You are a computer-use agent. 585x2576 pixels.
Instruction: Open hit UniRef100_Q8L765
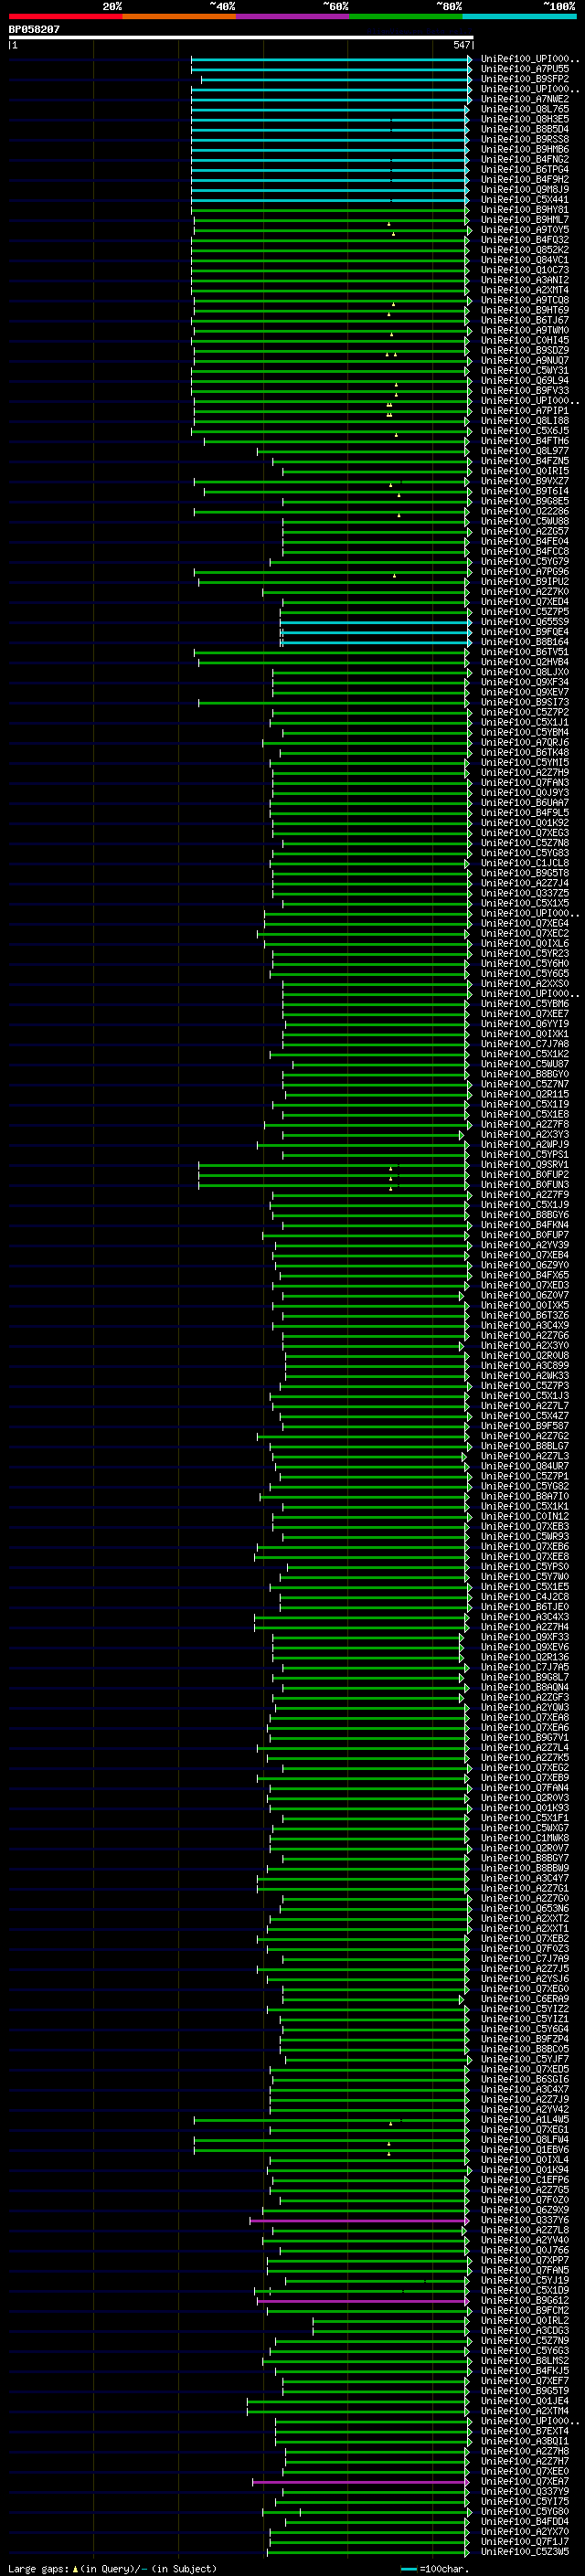pos(524,110)
